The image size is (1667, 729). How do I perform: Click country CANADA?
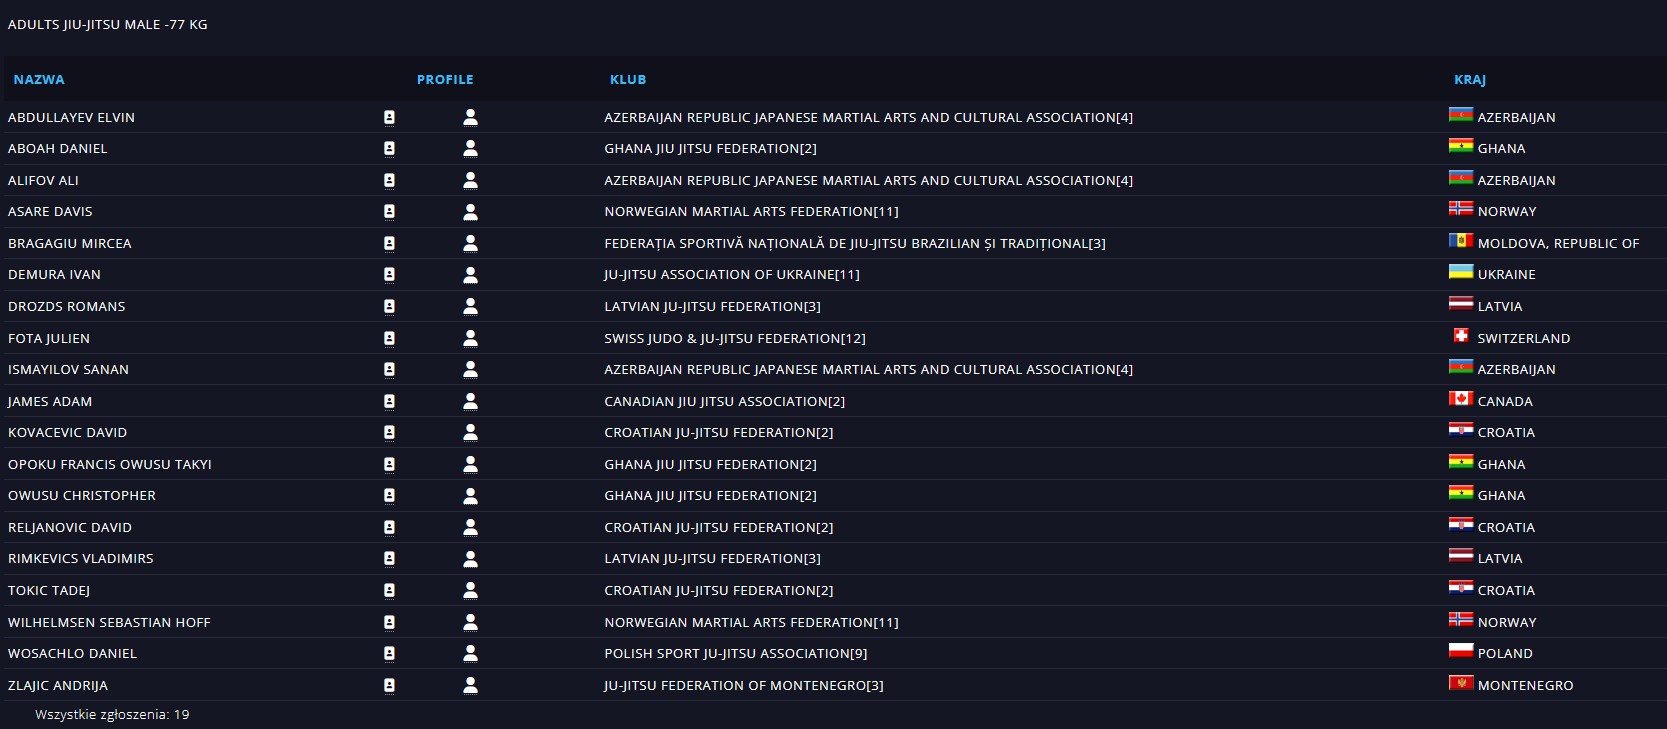1505,401
